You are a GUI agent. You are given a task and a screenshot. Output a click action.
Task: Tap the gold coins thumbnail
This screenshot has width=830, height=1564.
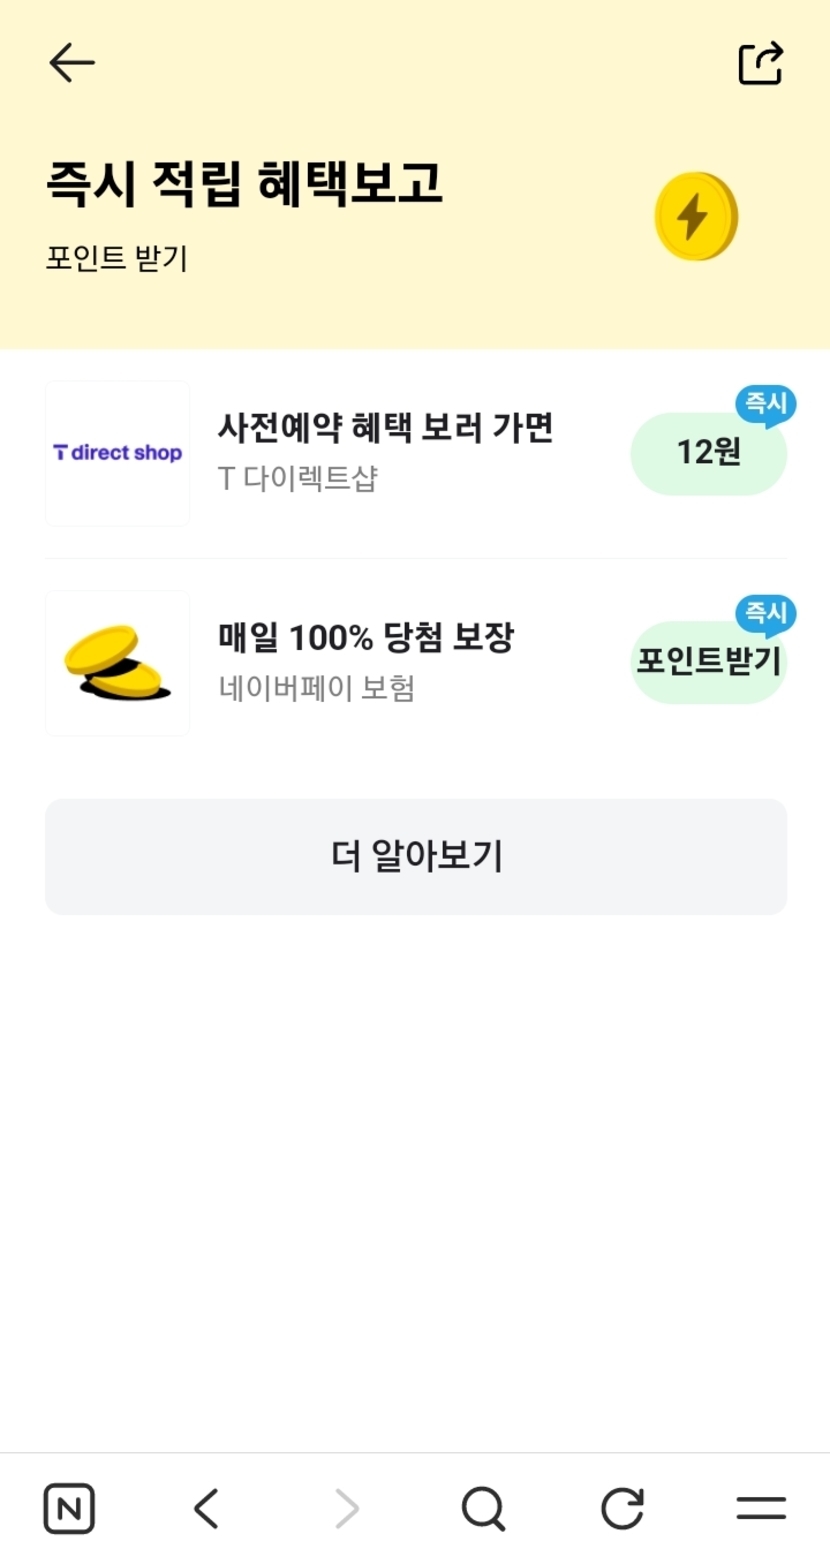[x=118, y=663]
